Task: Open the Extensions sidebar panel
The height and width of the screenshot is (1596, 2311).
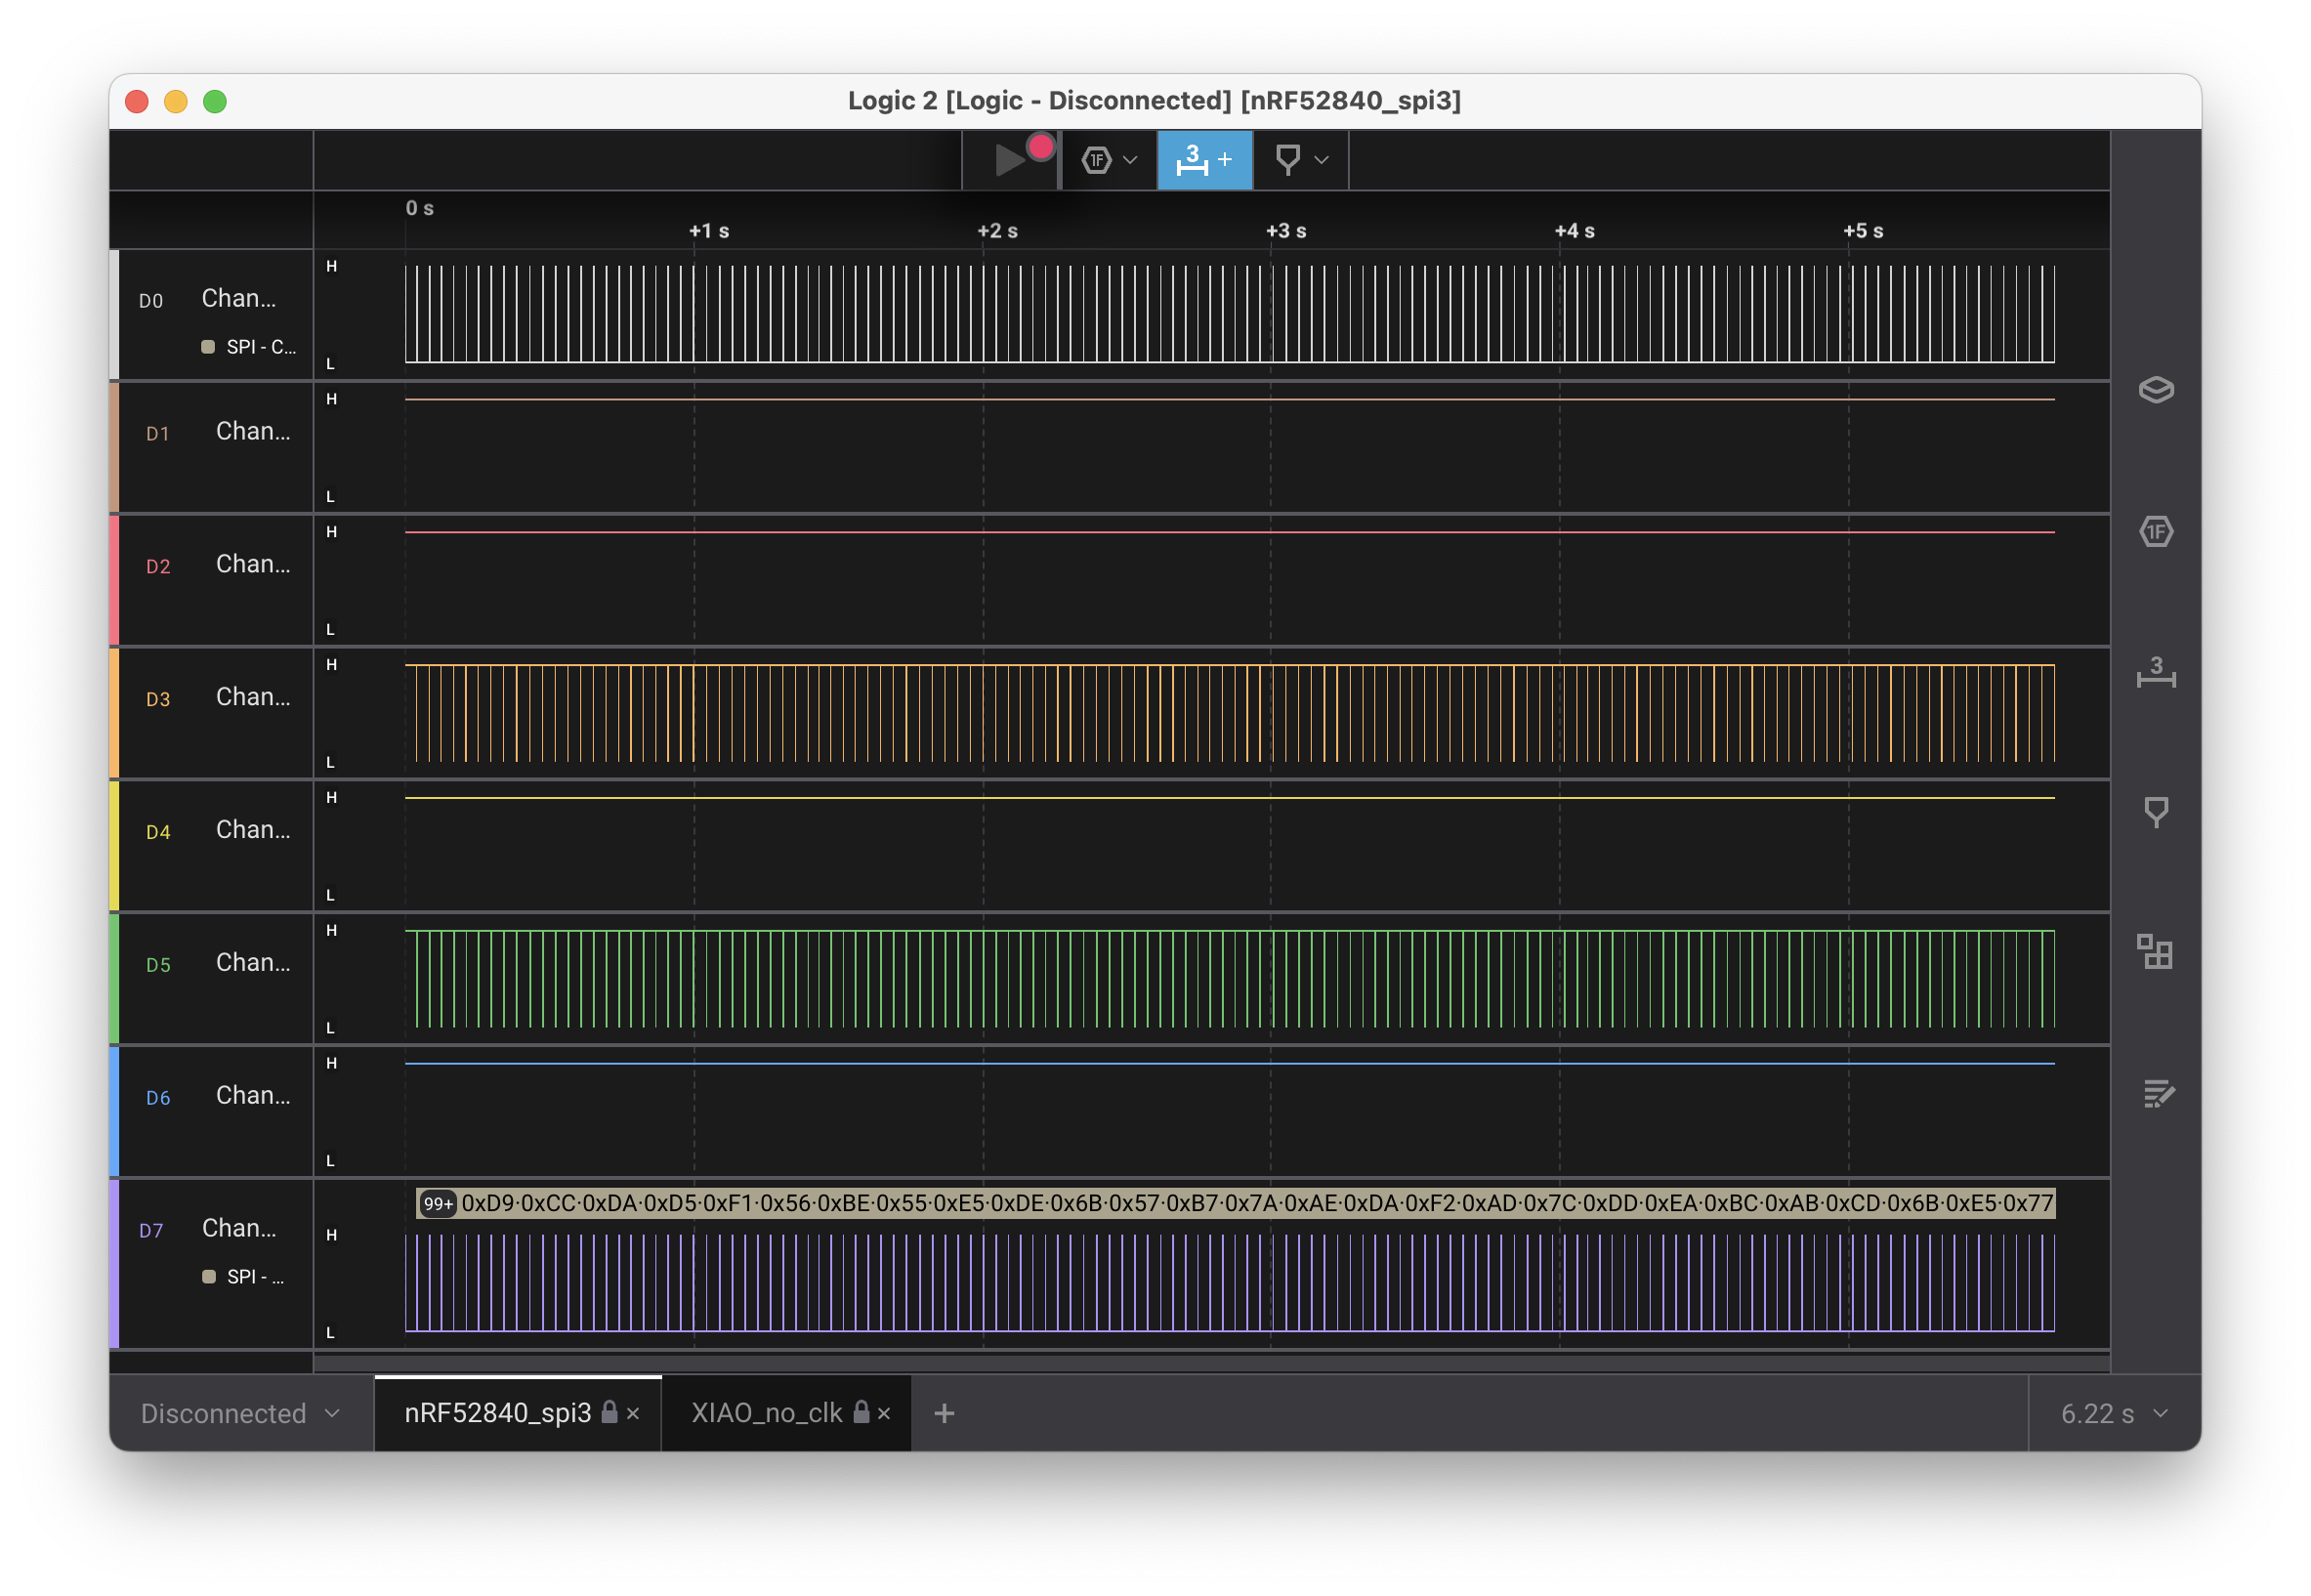Action: 2156,952
